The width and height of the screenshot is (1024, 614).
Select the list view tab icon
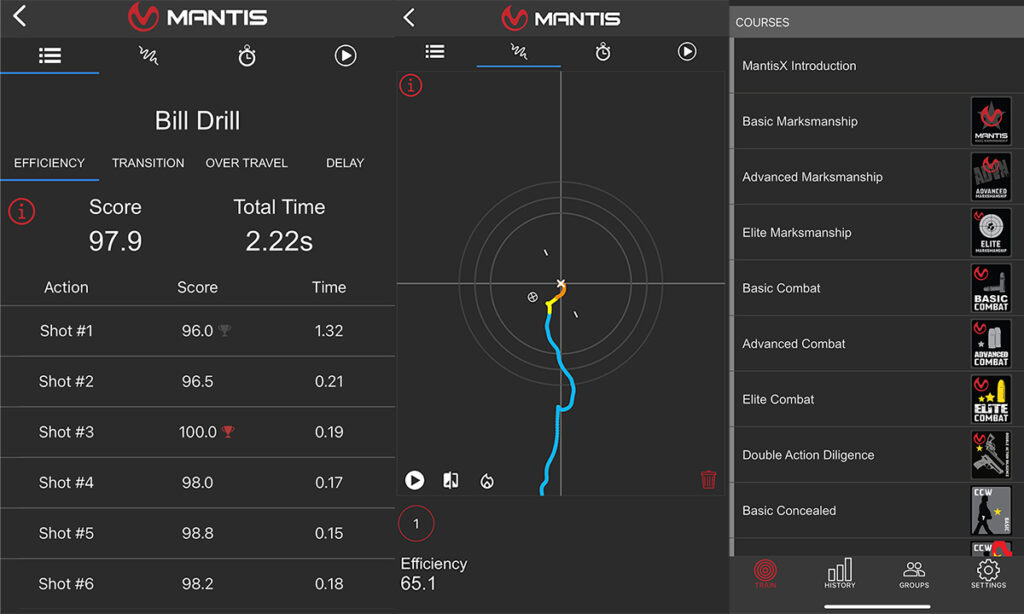coord(435,53)
